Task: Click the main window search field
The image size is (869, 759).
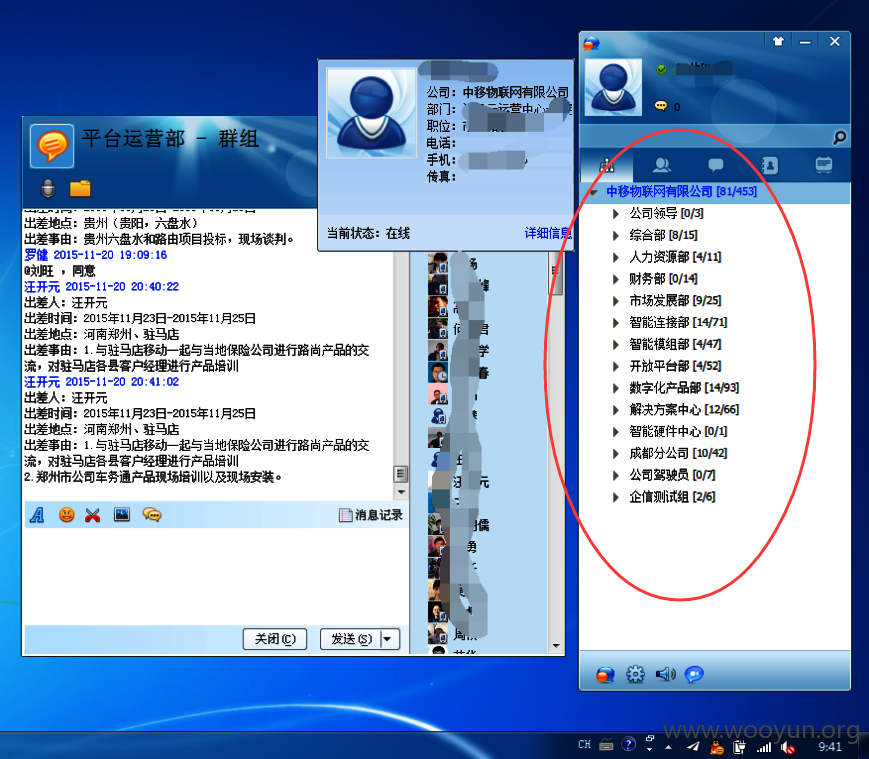Action: (706, 137)
